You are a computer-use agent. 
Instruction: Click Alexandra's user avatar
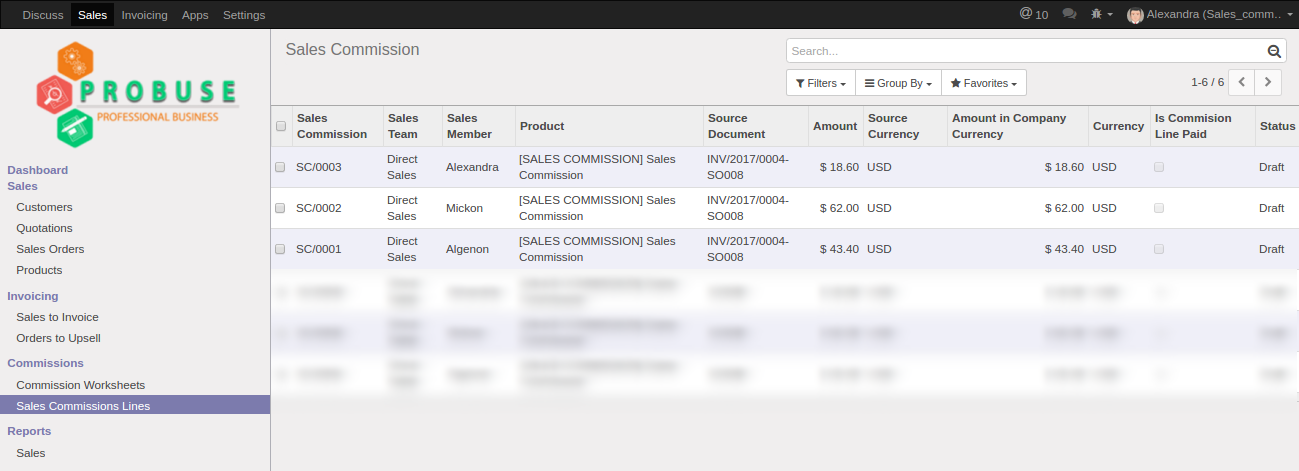[x=1134, y=15]
